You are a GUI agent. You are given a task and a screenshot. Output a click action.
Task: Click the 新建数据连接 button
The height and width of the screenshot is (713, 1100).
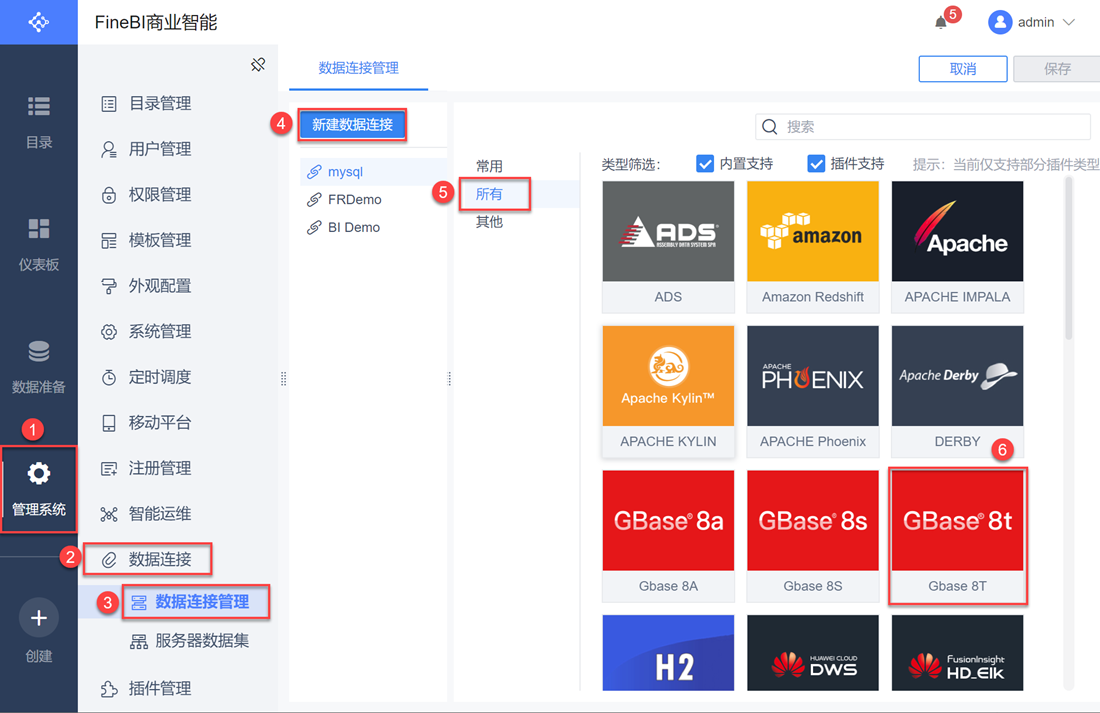point(352,125)
